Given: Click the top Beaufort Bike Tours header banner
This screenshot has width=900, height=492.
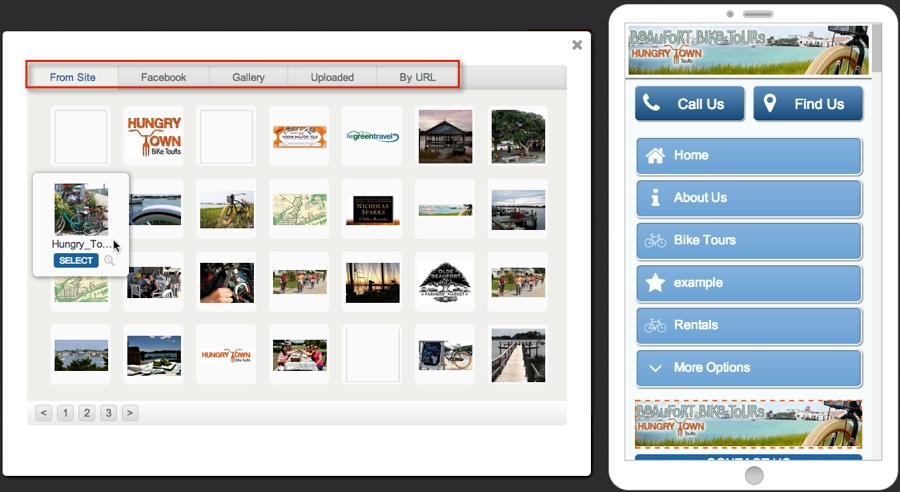Looking at the screenshot, I should [x=748, y=50].
